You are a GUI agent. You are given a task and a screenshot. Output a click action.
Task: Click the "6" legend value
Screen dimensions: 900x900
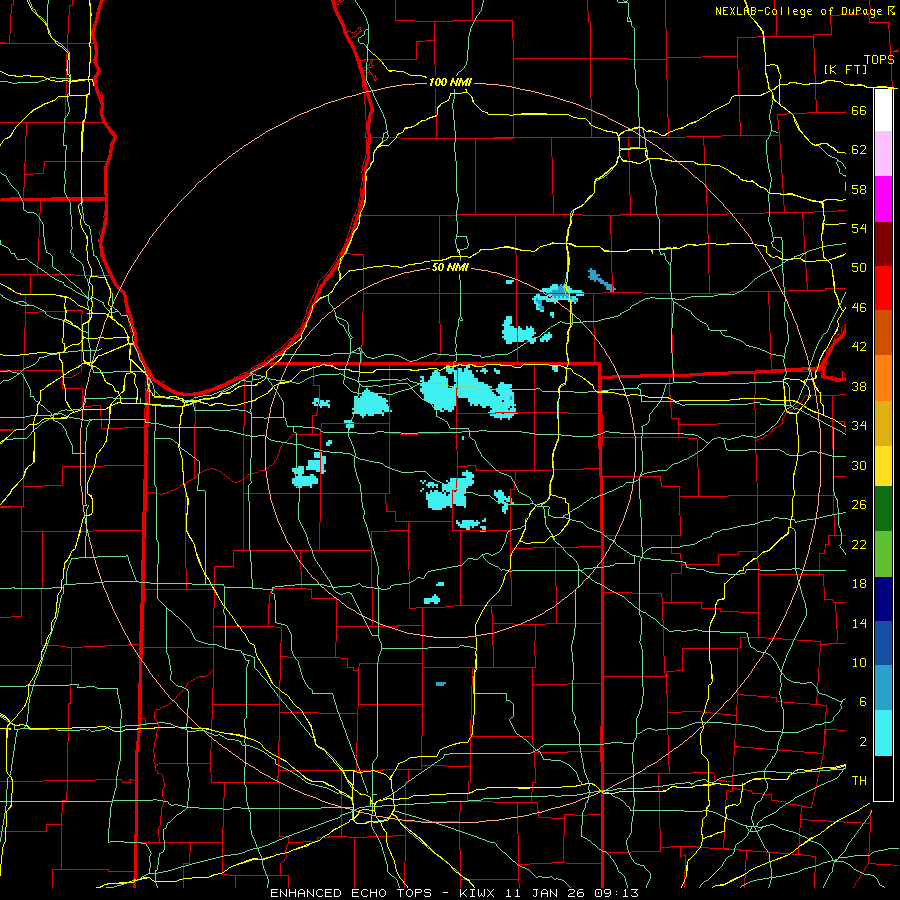pos(863,702)
